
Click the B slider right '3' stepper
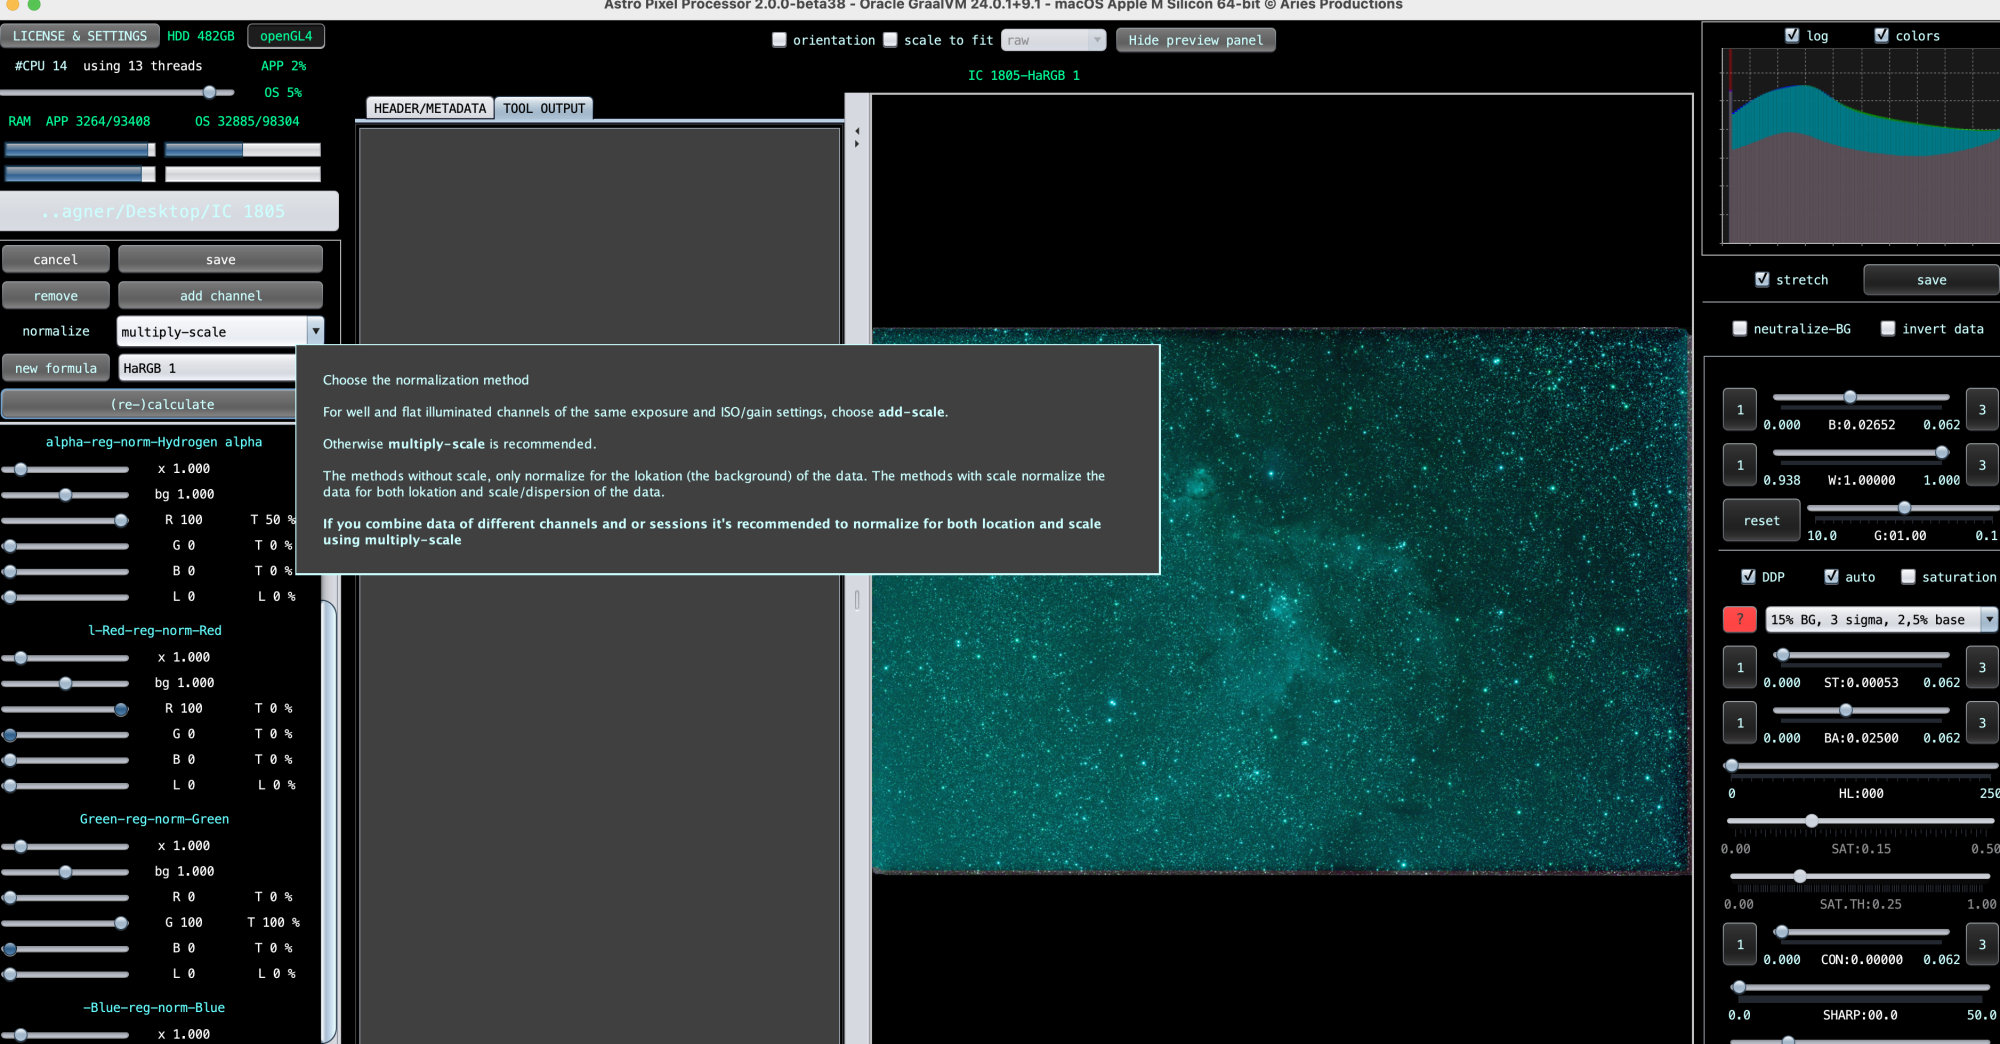point(1981,409)
